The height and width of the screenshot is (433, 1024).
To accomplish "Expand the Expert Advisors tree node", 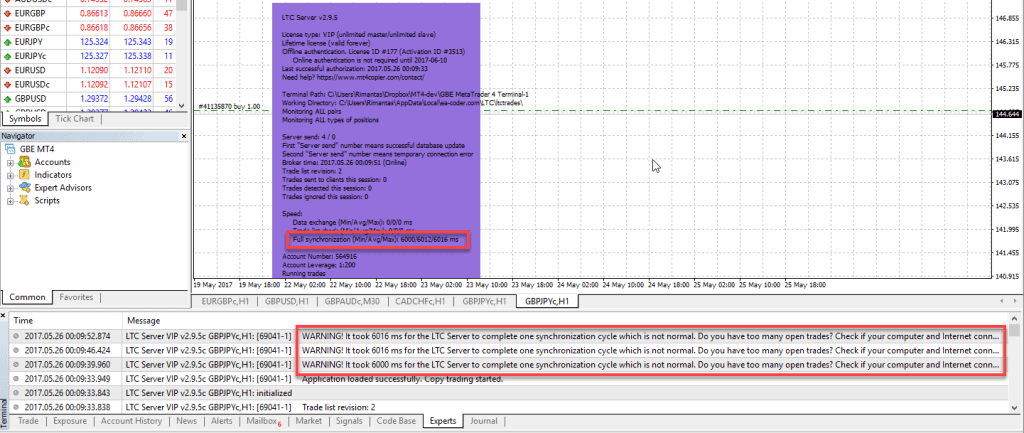I will click(11, 188).
